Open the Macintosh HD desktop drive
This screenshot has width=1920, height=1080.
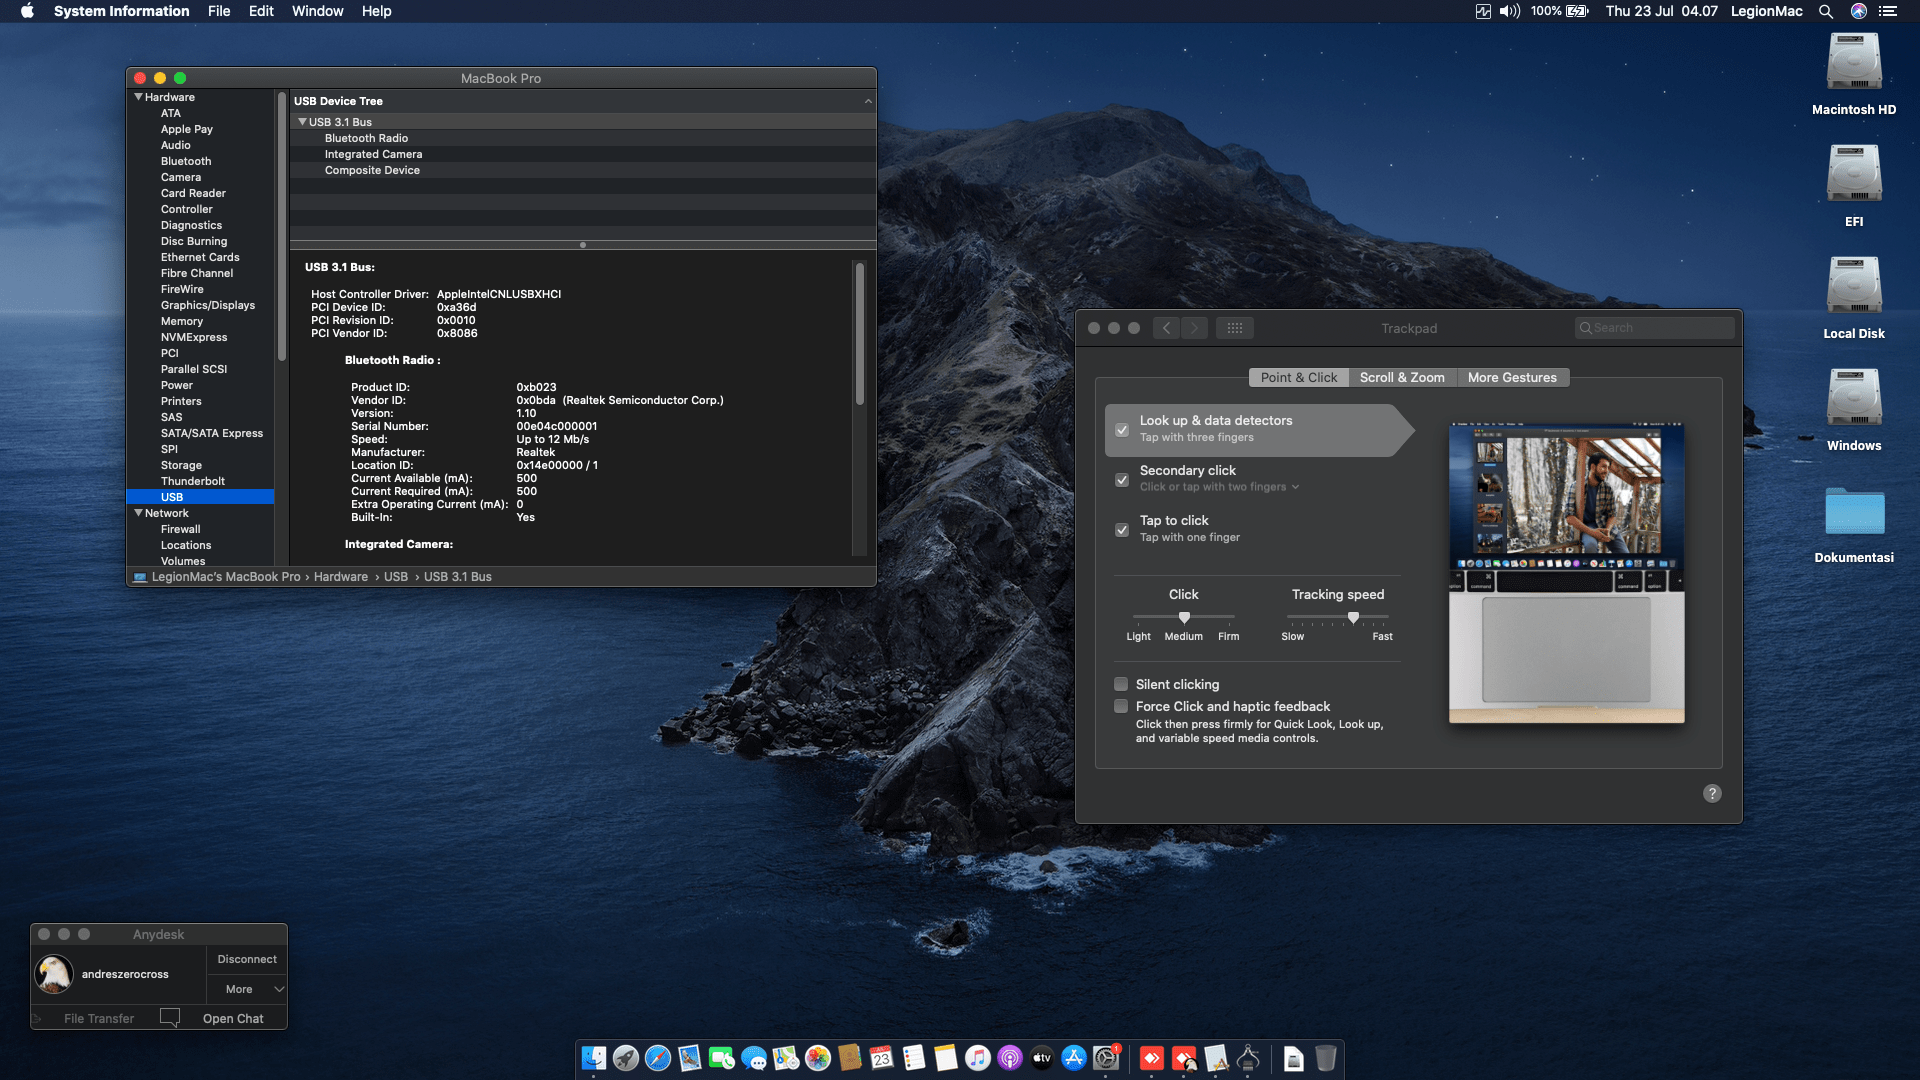pyautogui.click(x=1854, y=62)
